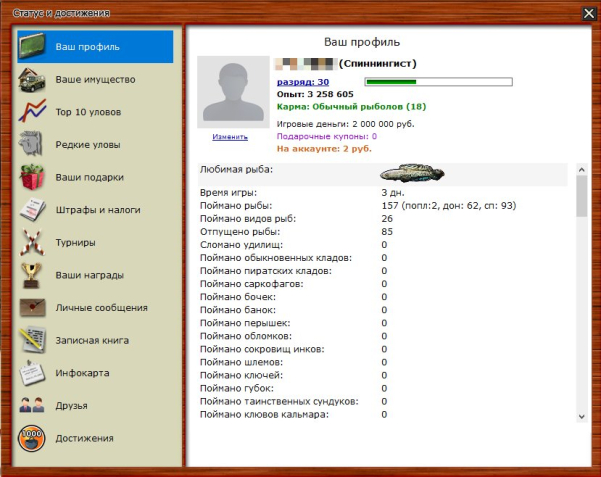
Task: Click the profile avatar placeholder image
Action: (231, 92)
